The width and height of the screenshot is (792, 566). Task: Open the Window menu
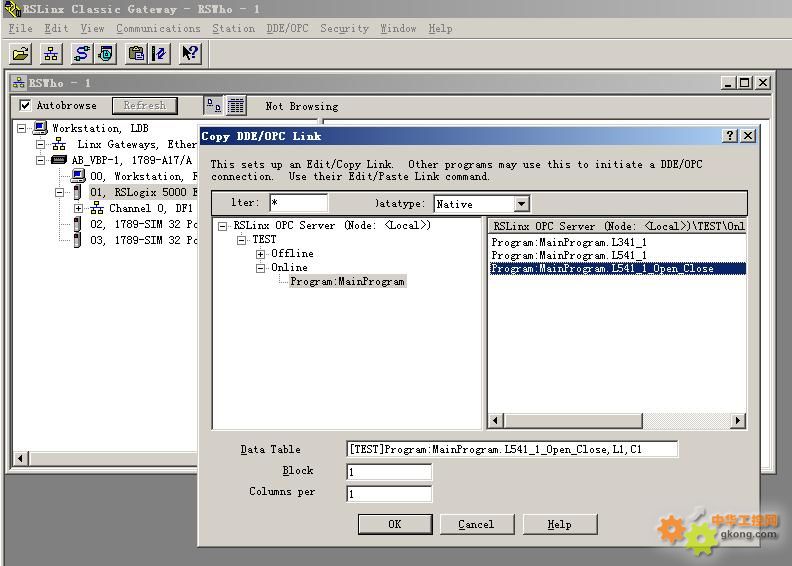[399, 28]
